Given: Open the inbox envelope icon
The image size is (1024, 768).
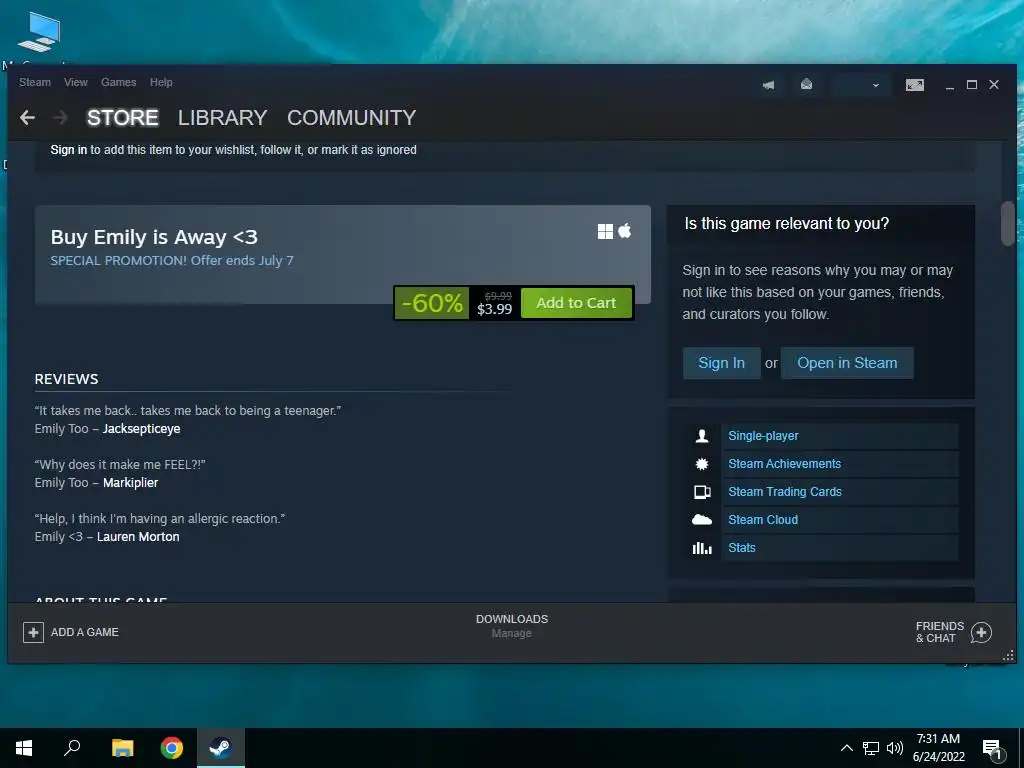Looking at the screenshot, I should 807,84.
